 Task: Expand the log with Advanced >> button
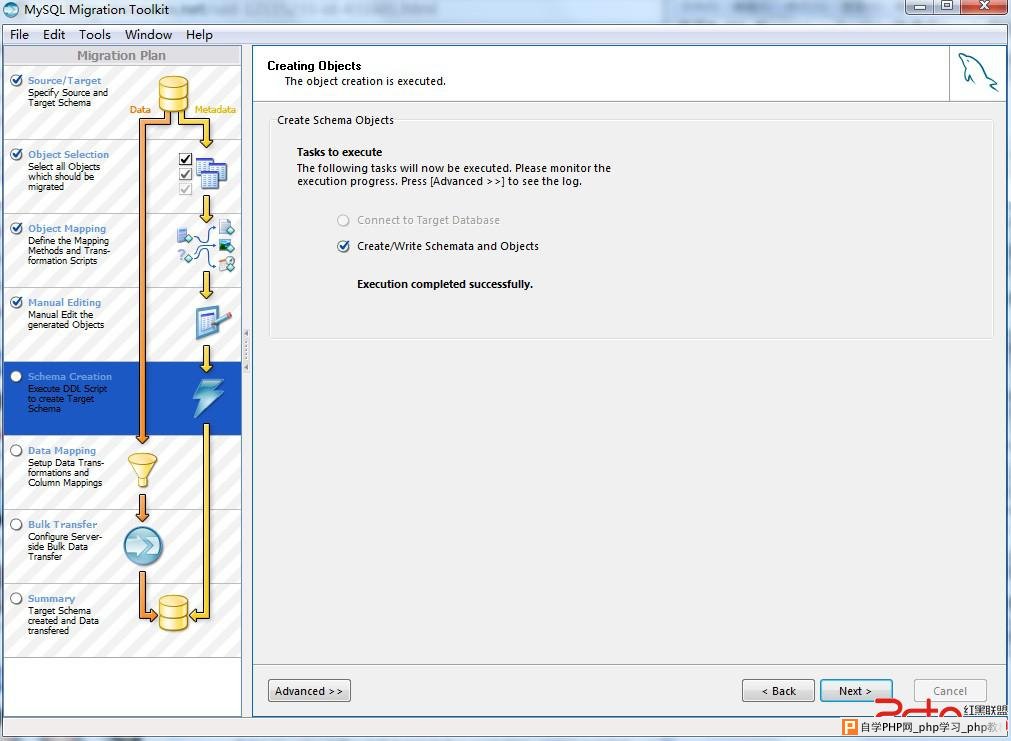point(309,691)
